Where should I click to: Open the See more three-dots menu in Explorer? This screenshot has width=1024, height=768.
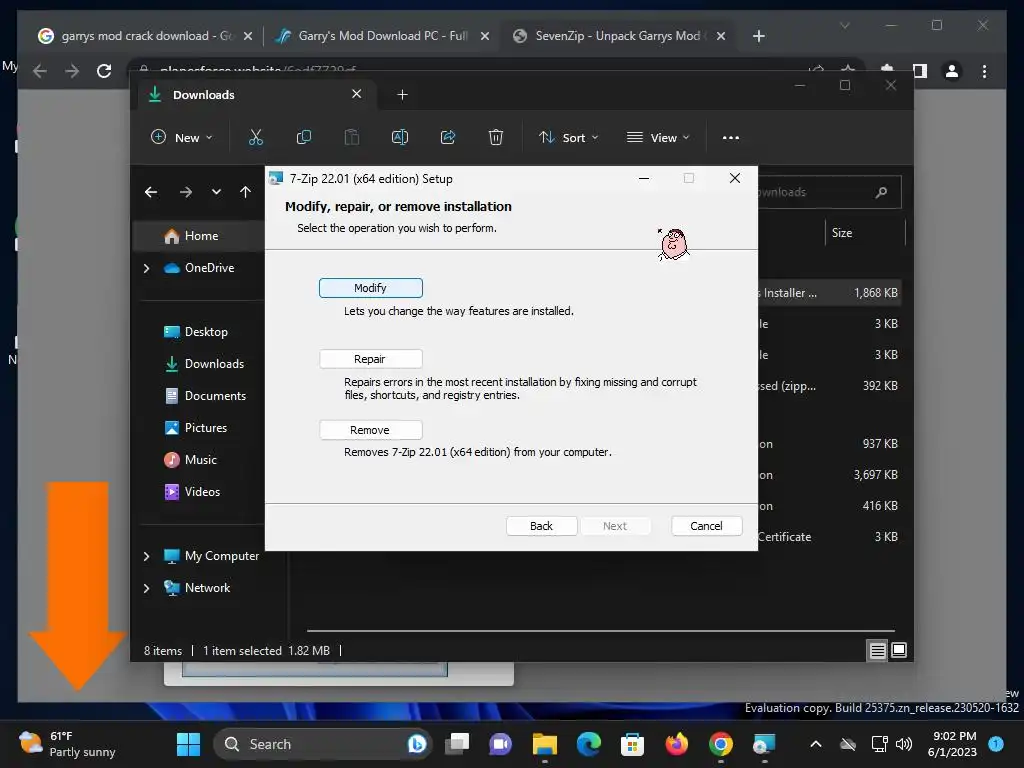coord(731,137)
